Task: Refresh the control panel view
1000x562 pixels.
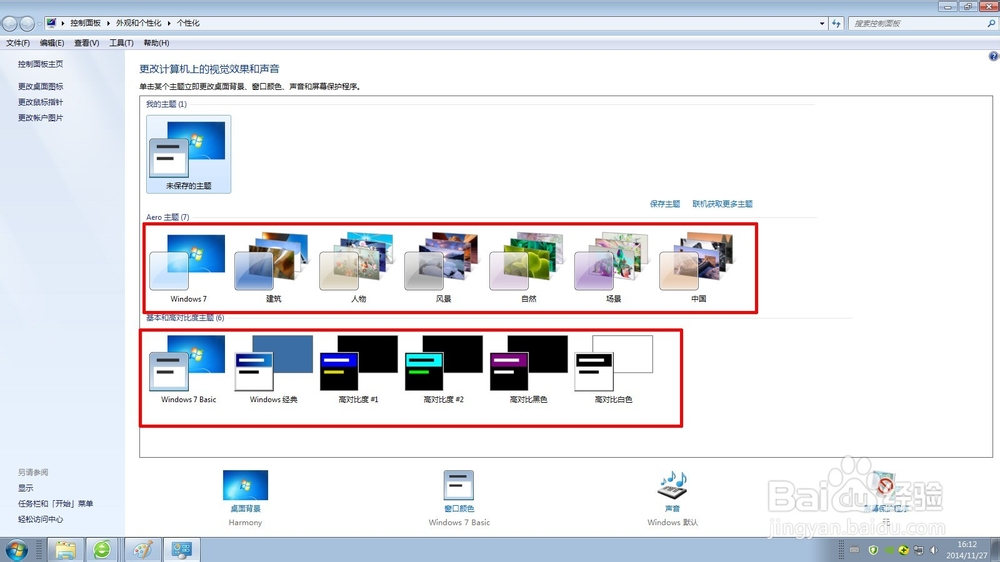Action: (836, 23)
